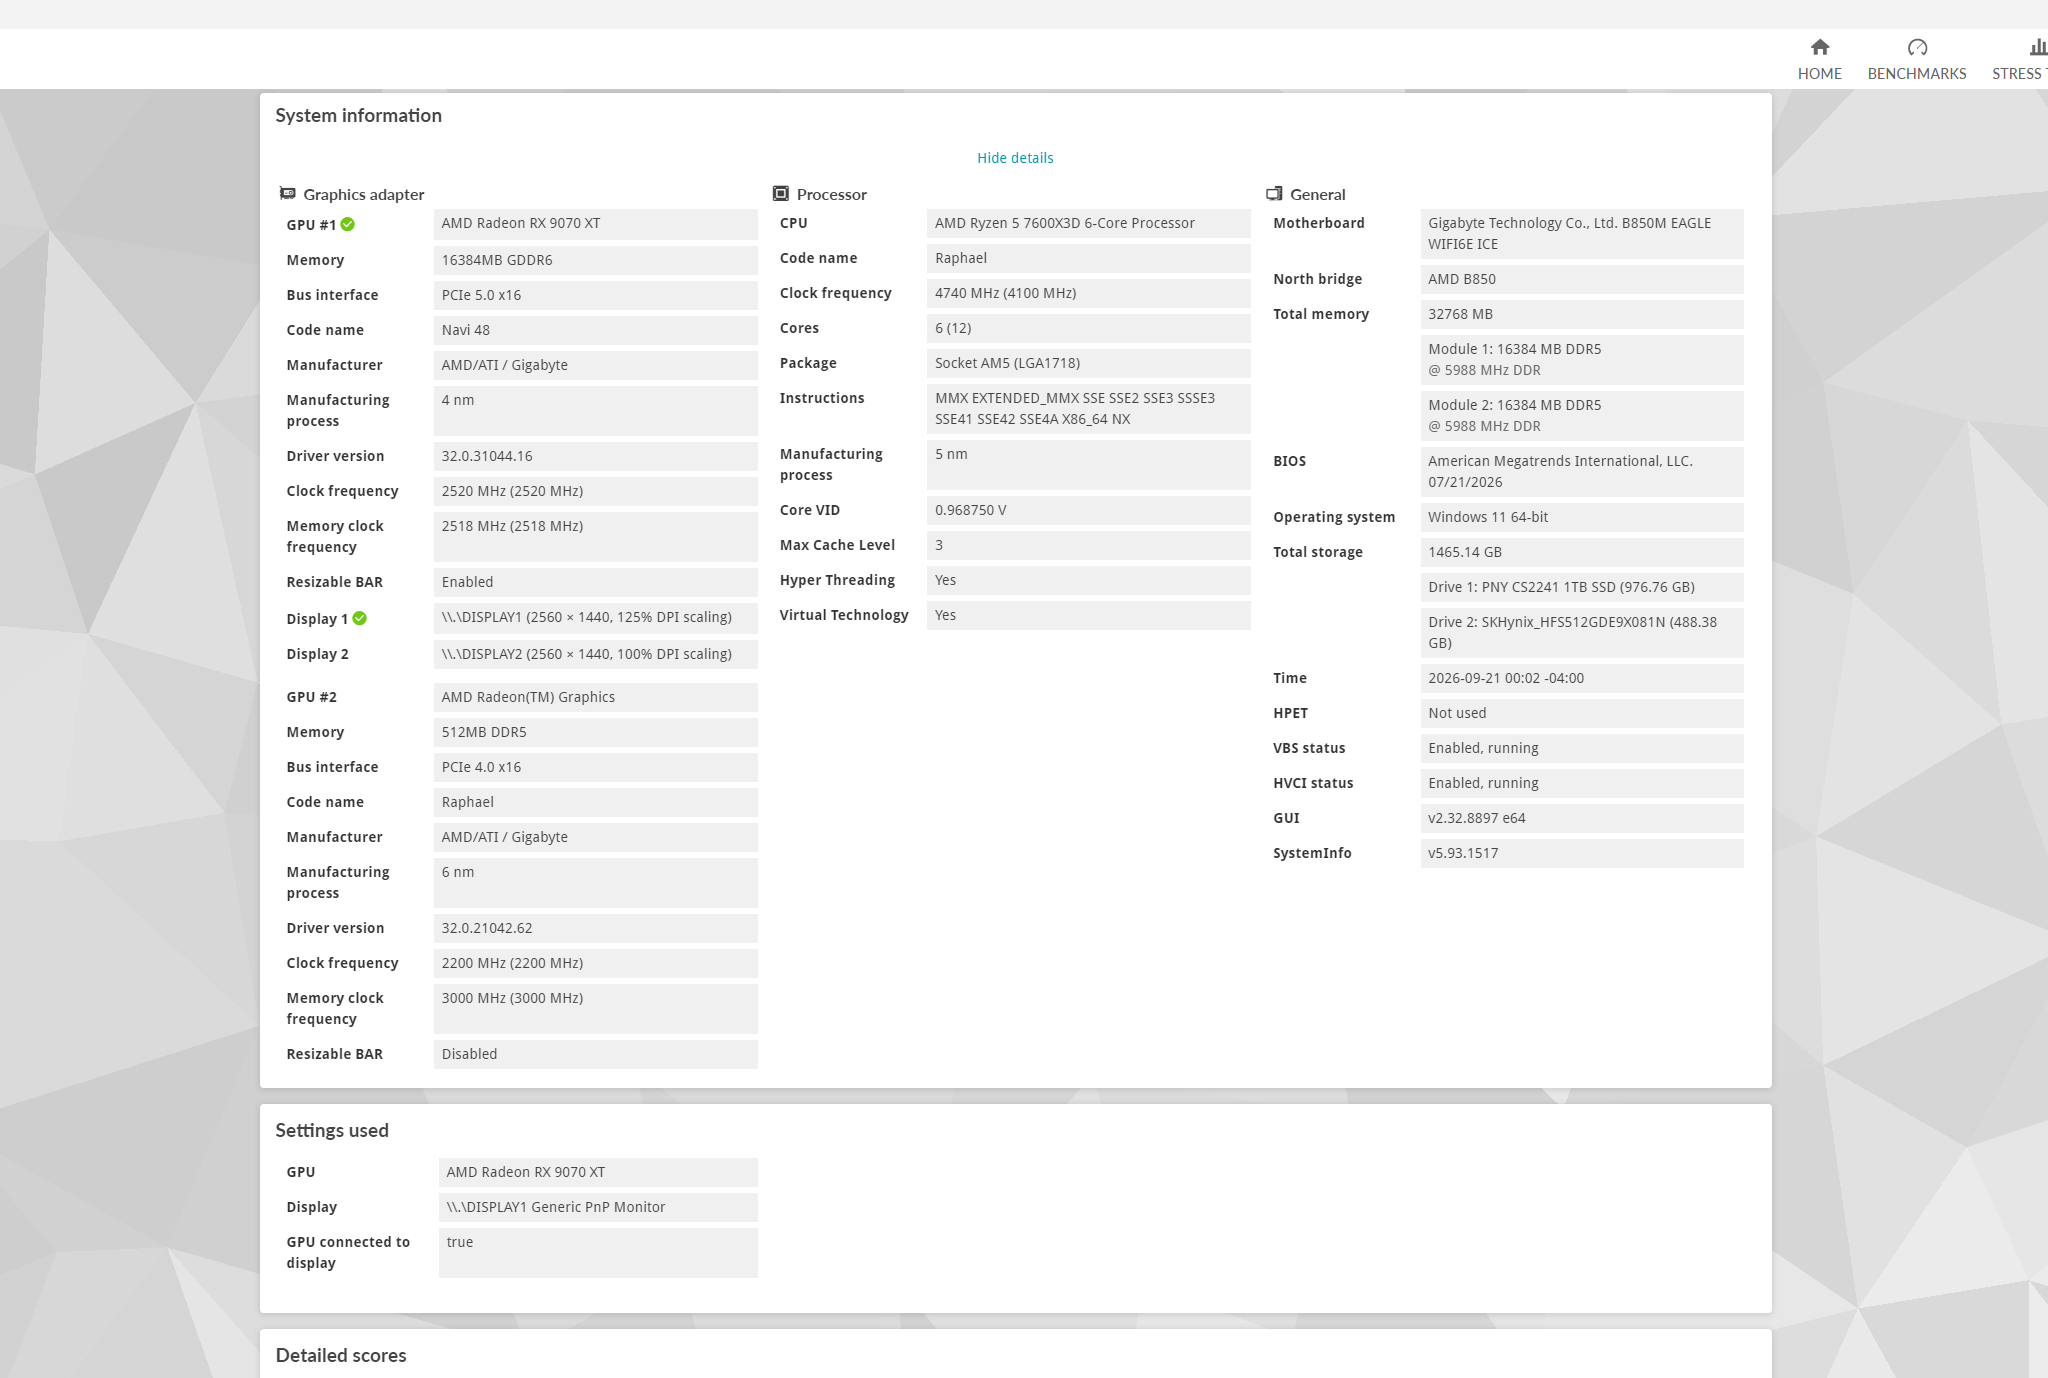Click green checkmark next to Display 1
Image resolution: width=2048 pixels, height=1378 pixels.
tap(360, 618)
